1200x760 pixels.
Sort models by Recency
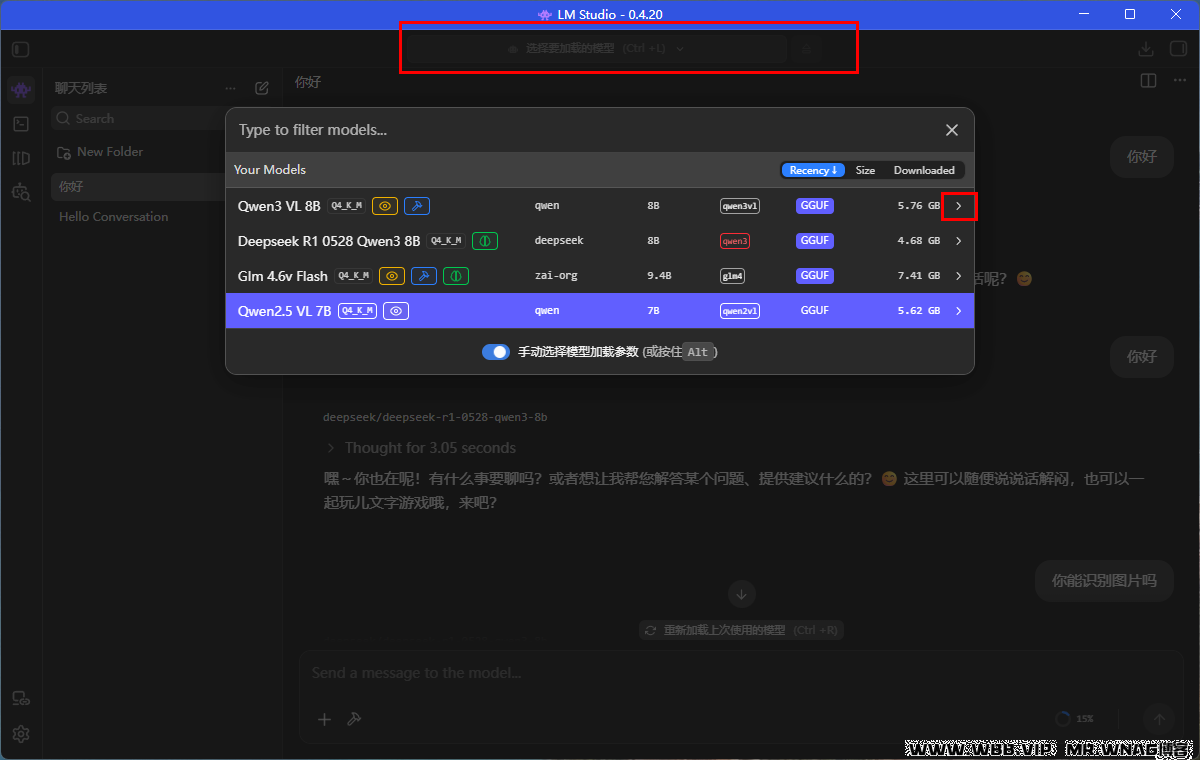click(813, 170)
